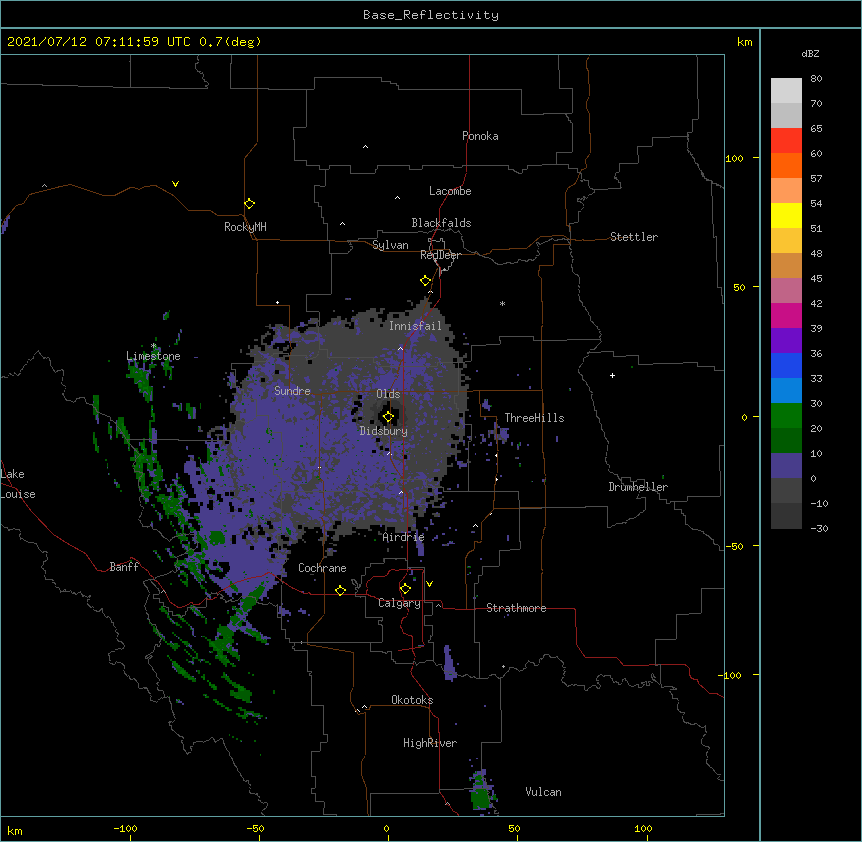Select the red 60–65 dBZ legend swatch
This screenshot has height=842, width=862.
point(786,141)
